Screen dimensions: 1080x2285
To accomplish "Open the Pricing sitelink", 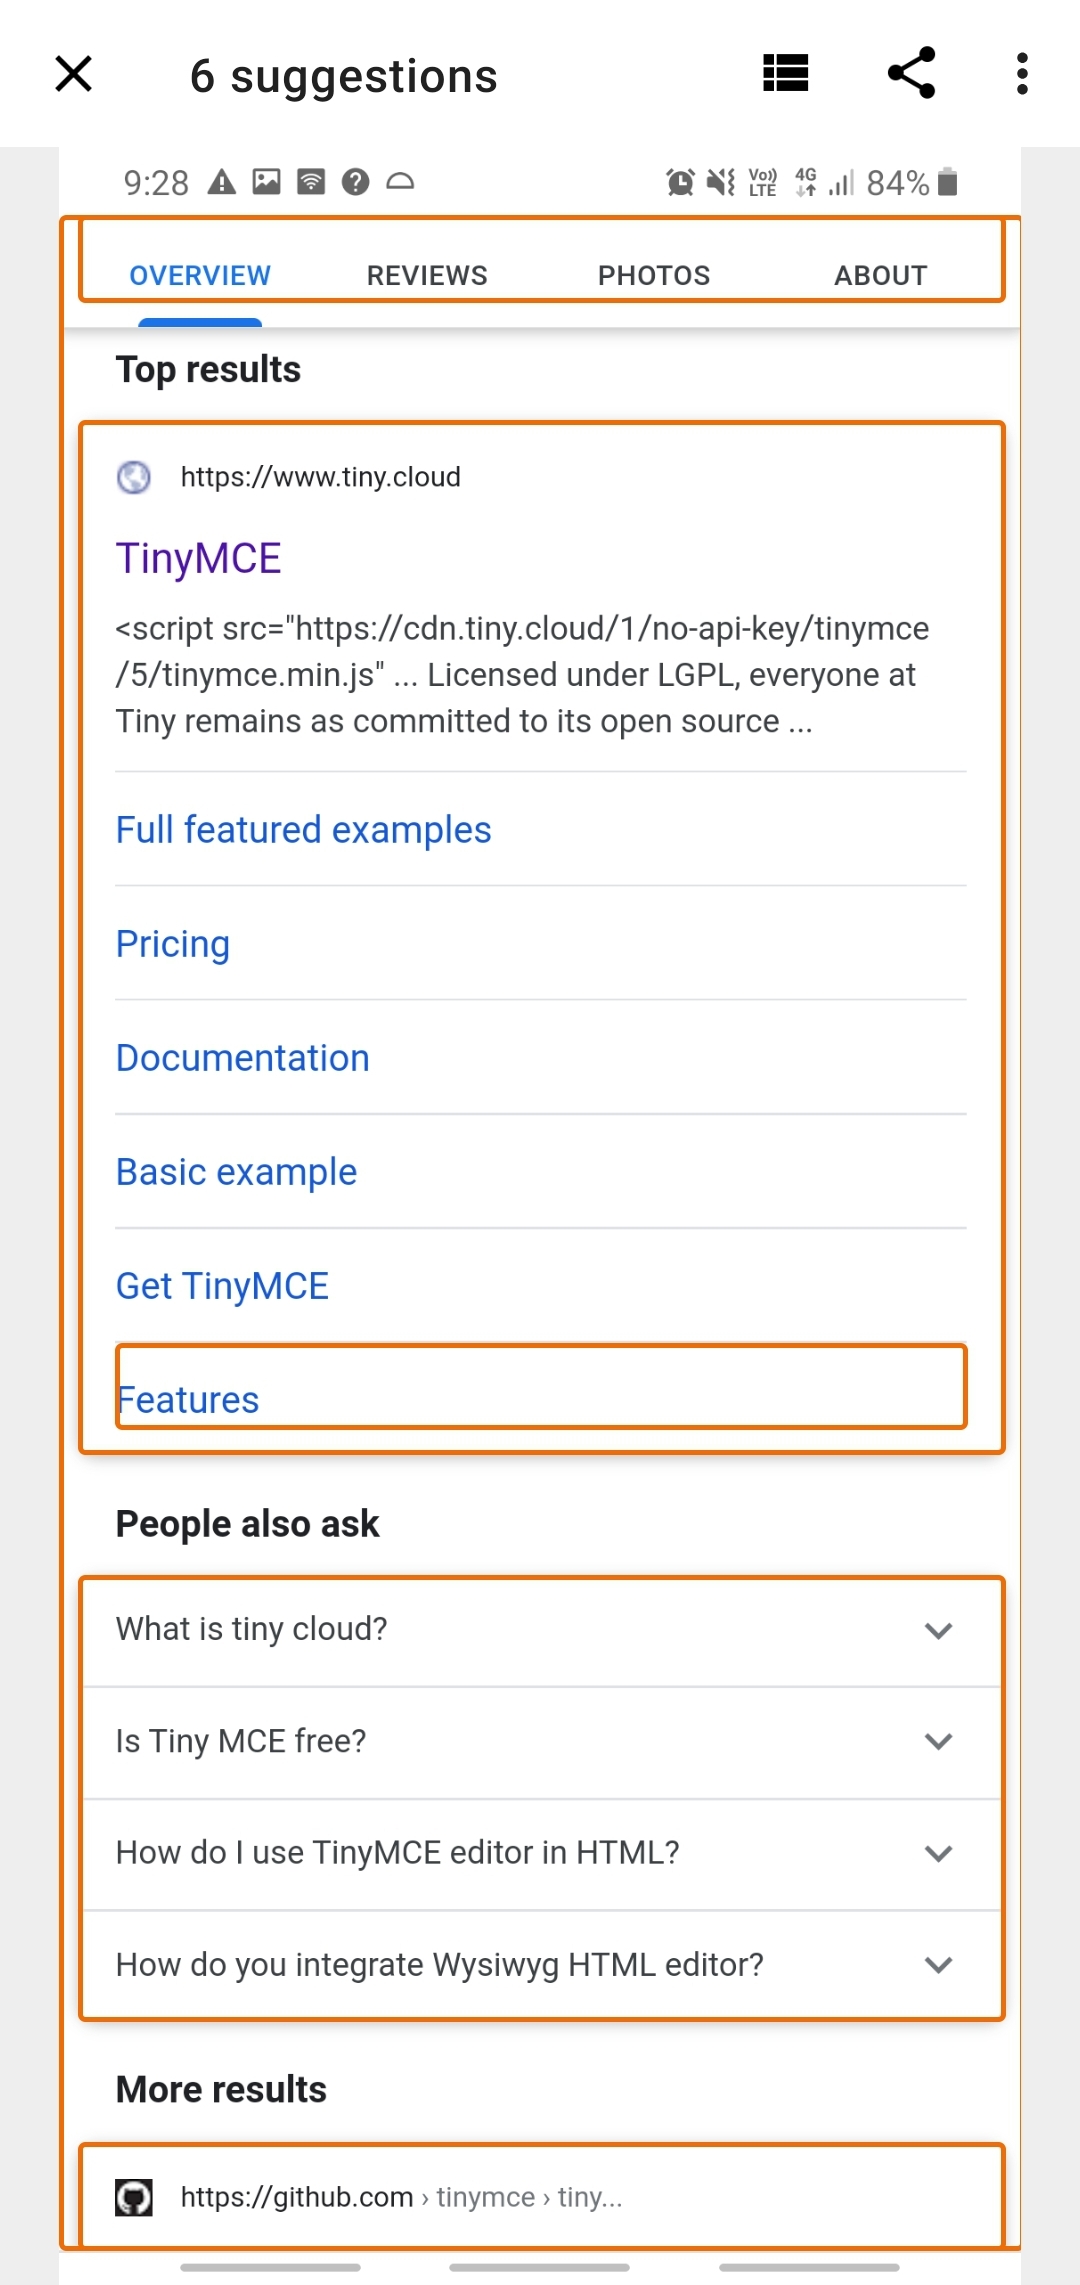I will 173,944.
